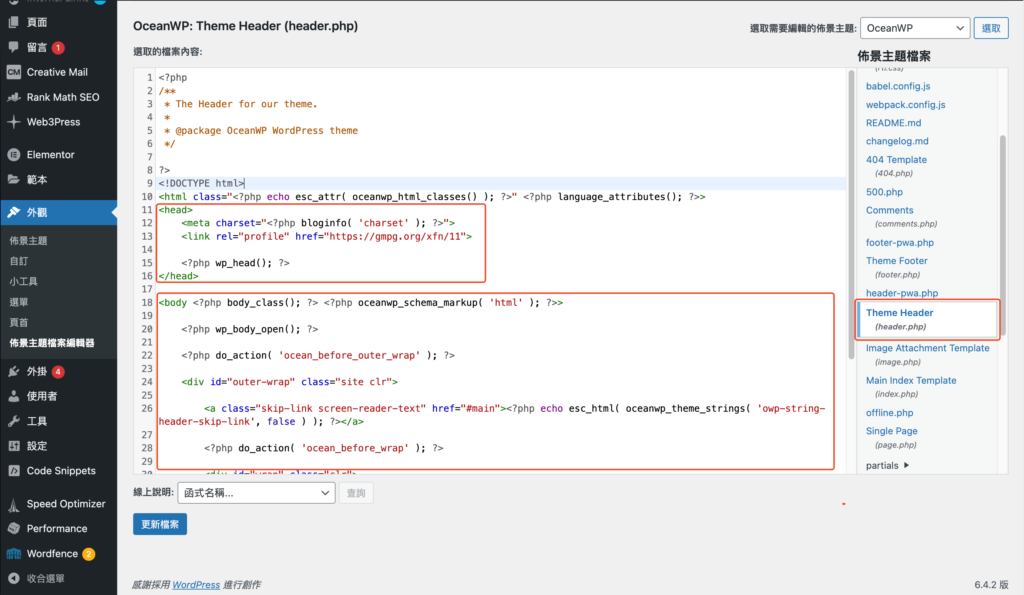1024x595 pixels.
Task: Open the Main Index Template file
Action: coord(911,380)
